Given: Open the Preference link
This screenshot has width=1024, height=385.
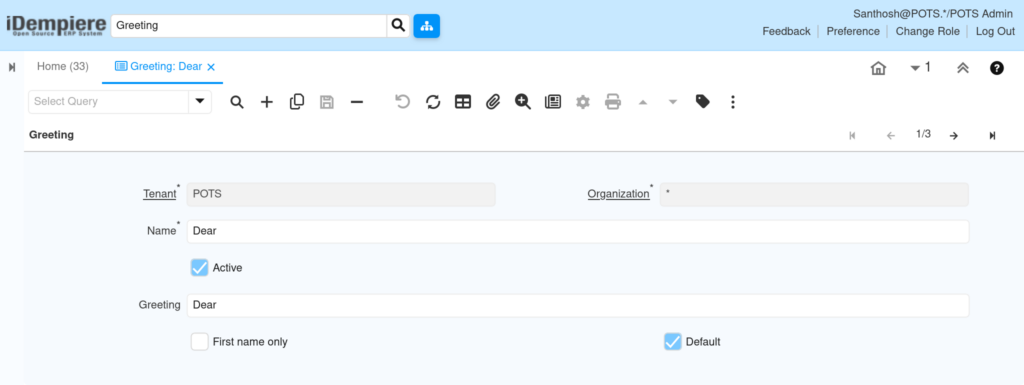Looking at the screenshot, I should pos(853,31).
